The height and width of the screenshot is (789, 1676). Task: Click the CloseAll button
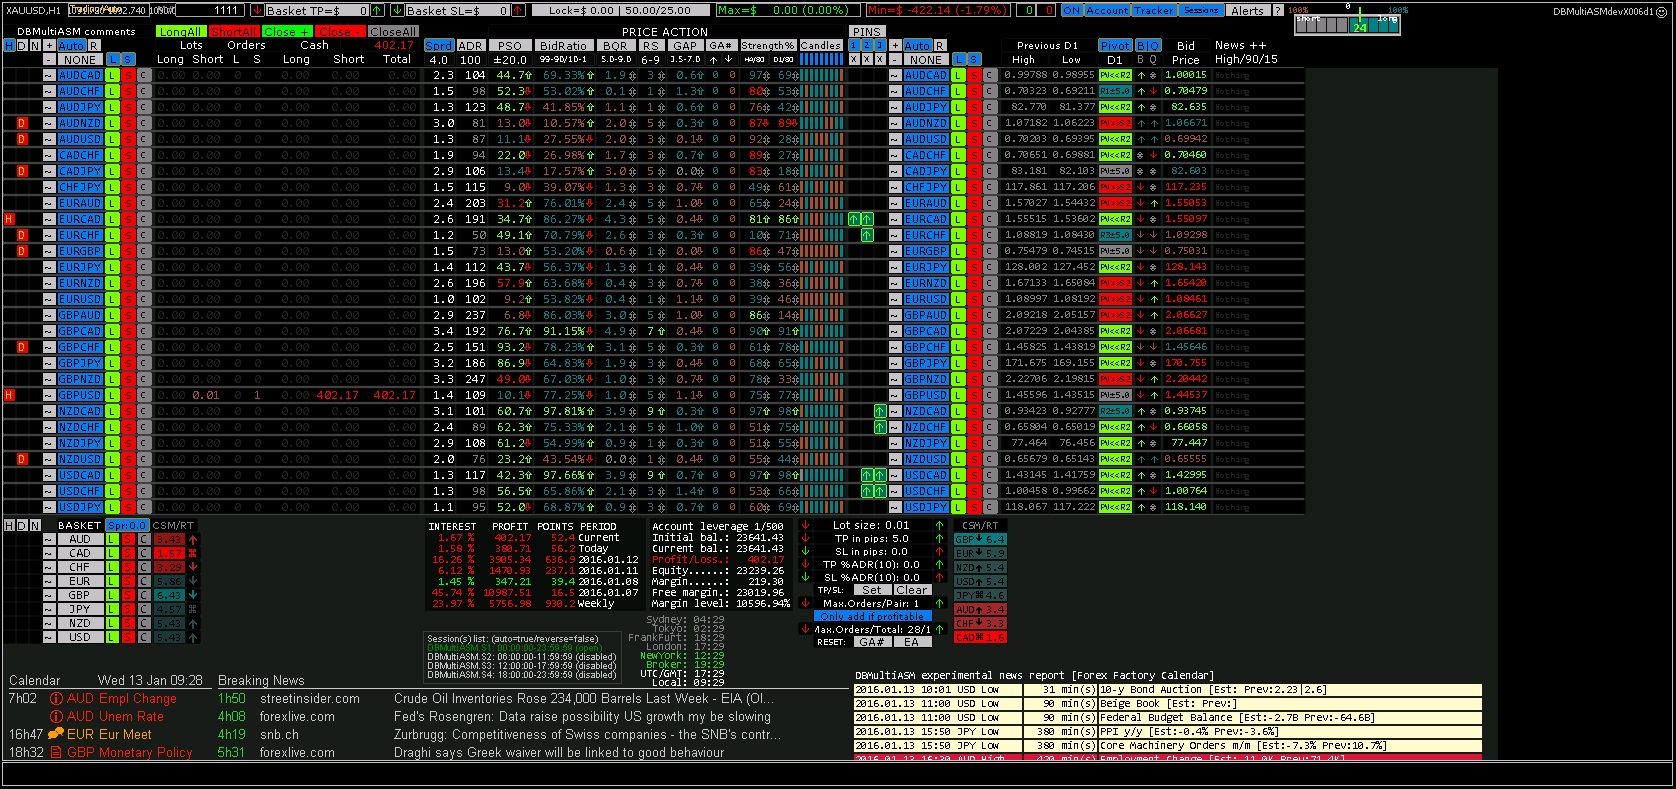pos(392,32)
